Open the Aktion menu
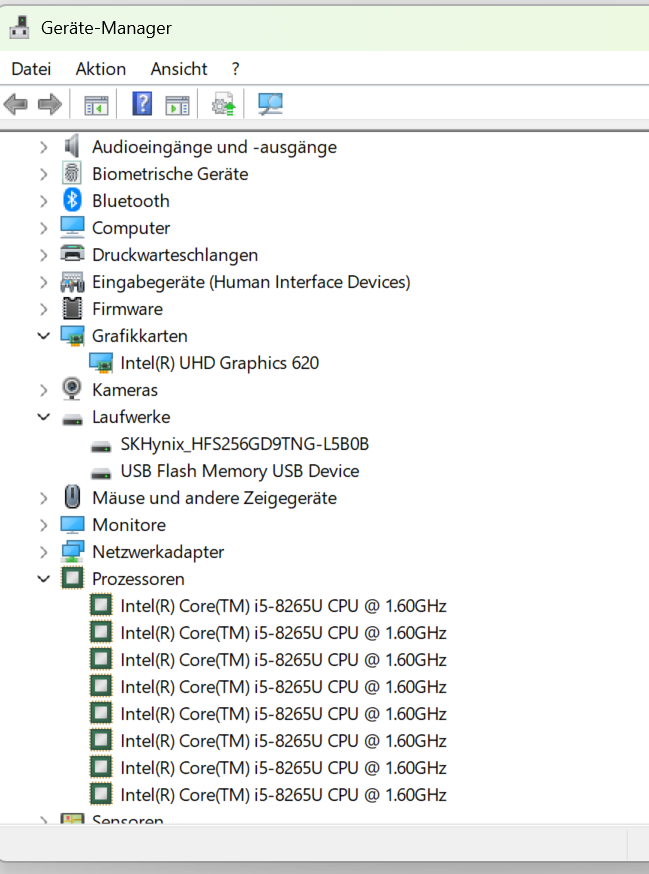 point(101,69)
